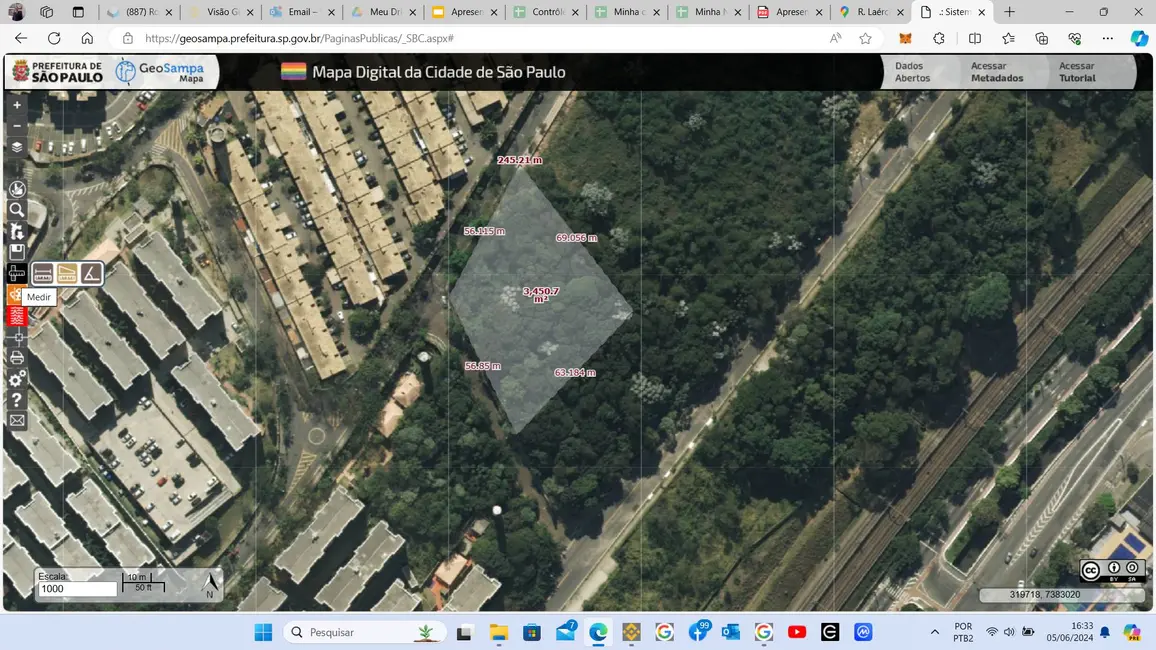Open the map settings gear
This screenshot has height=650, width=1156.
pos(16,376)
